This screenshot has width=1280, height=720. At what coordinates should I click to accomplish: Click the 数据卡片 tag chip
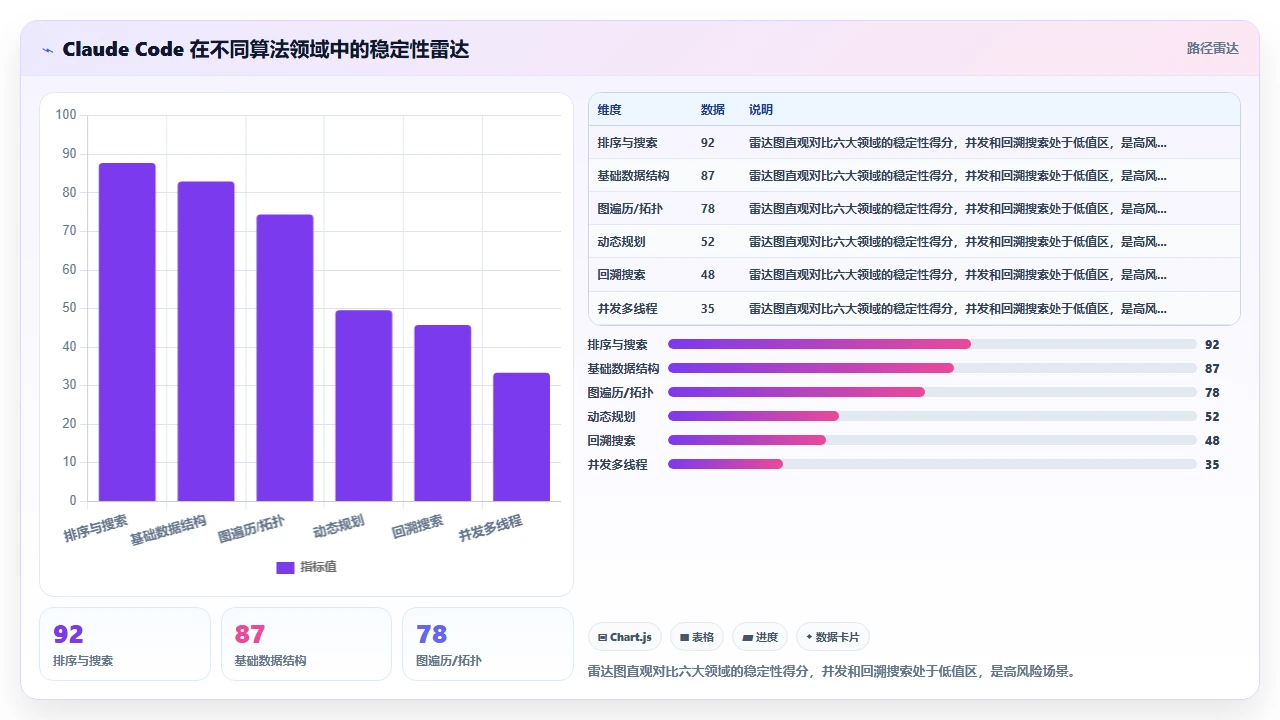[x=833, y=637]
